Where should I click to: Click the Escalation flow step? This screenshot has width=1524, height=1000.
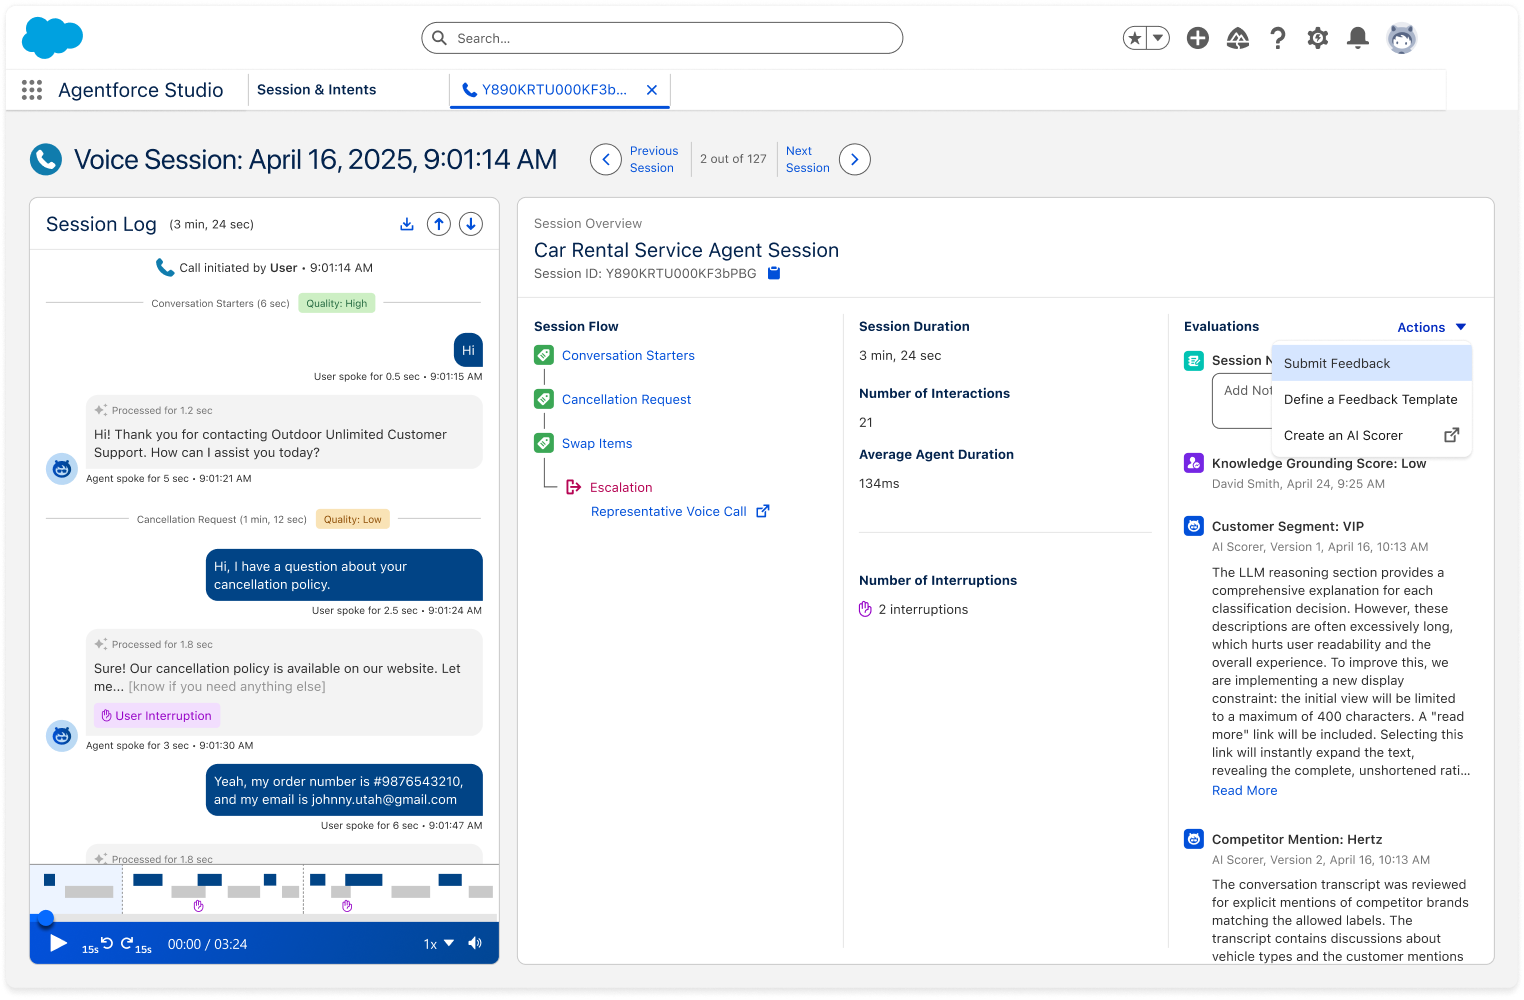coord(621,487)
